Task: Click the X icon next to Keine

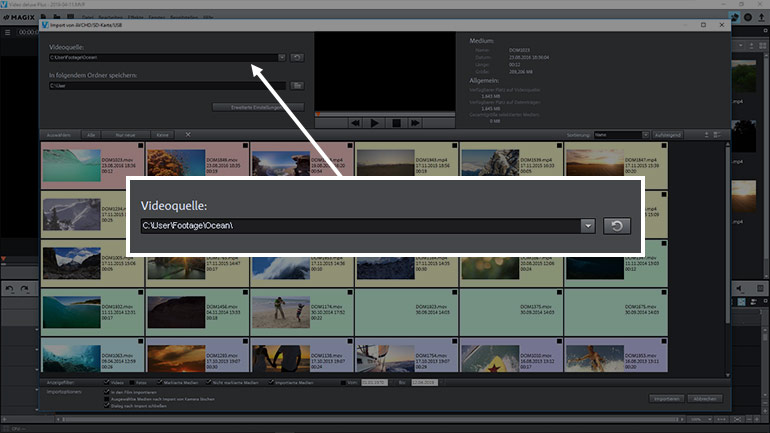Action: click(188, 135)
